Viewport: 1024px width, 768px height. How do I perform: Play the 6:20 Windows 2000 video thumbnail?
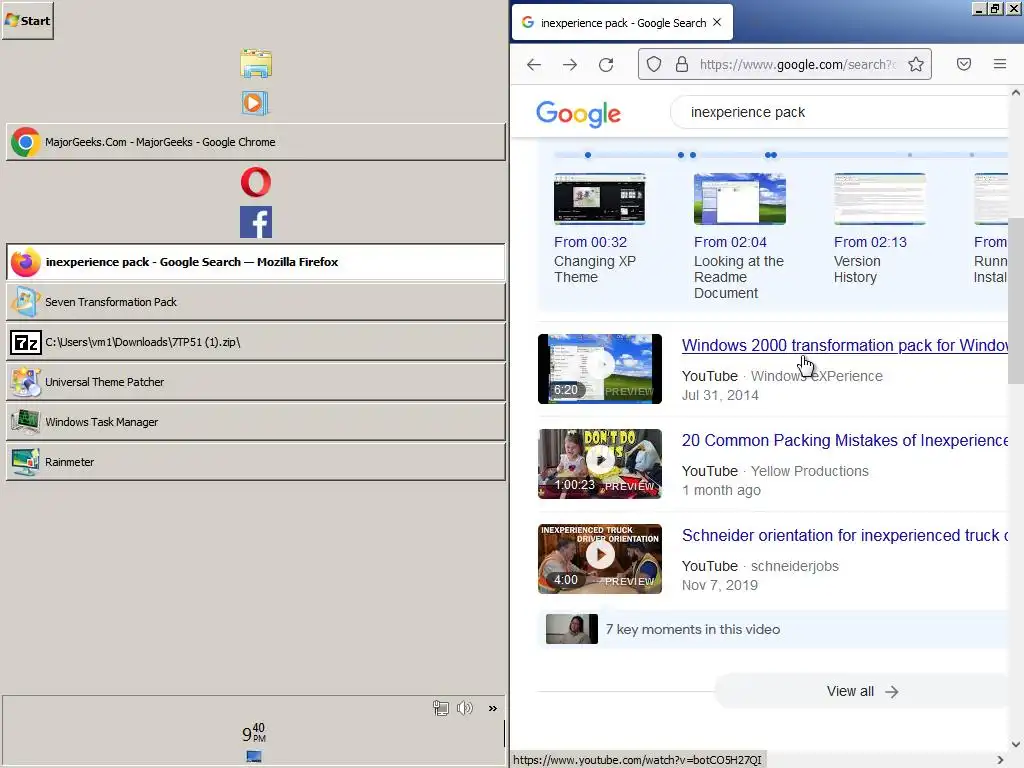600,368
